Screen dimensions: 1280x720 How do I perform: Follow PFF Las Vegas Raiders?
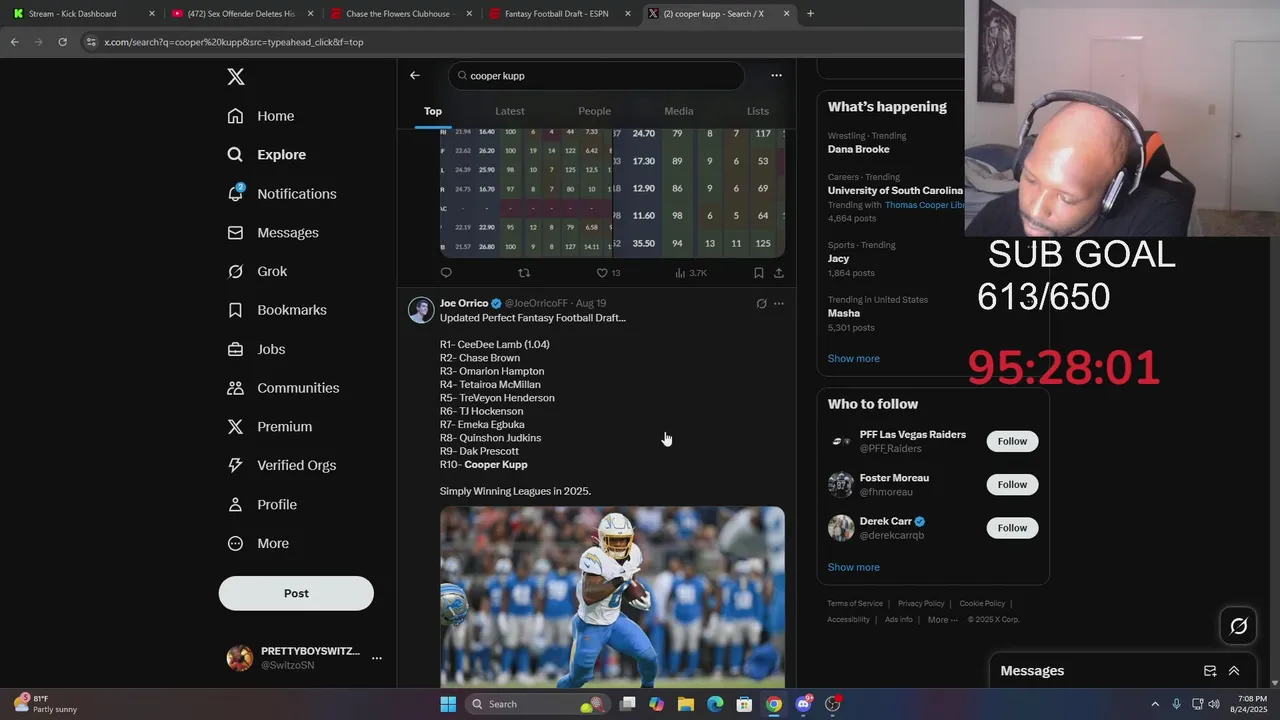coord(1012,441)
